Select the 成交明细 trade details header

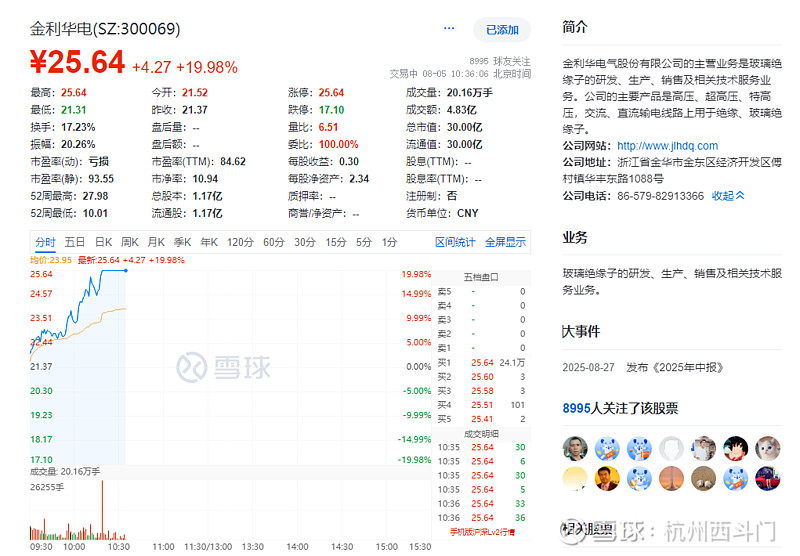[481, 434]
